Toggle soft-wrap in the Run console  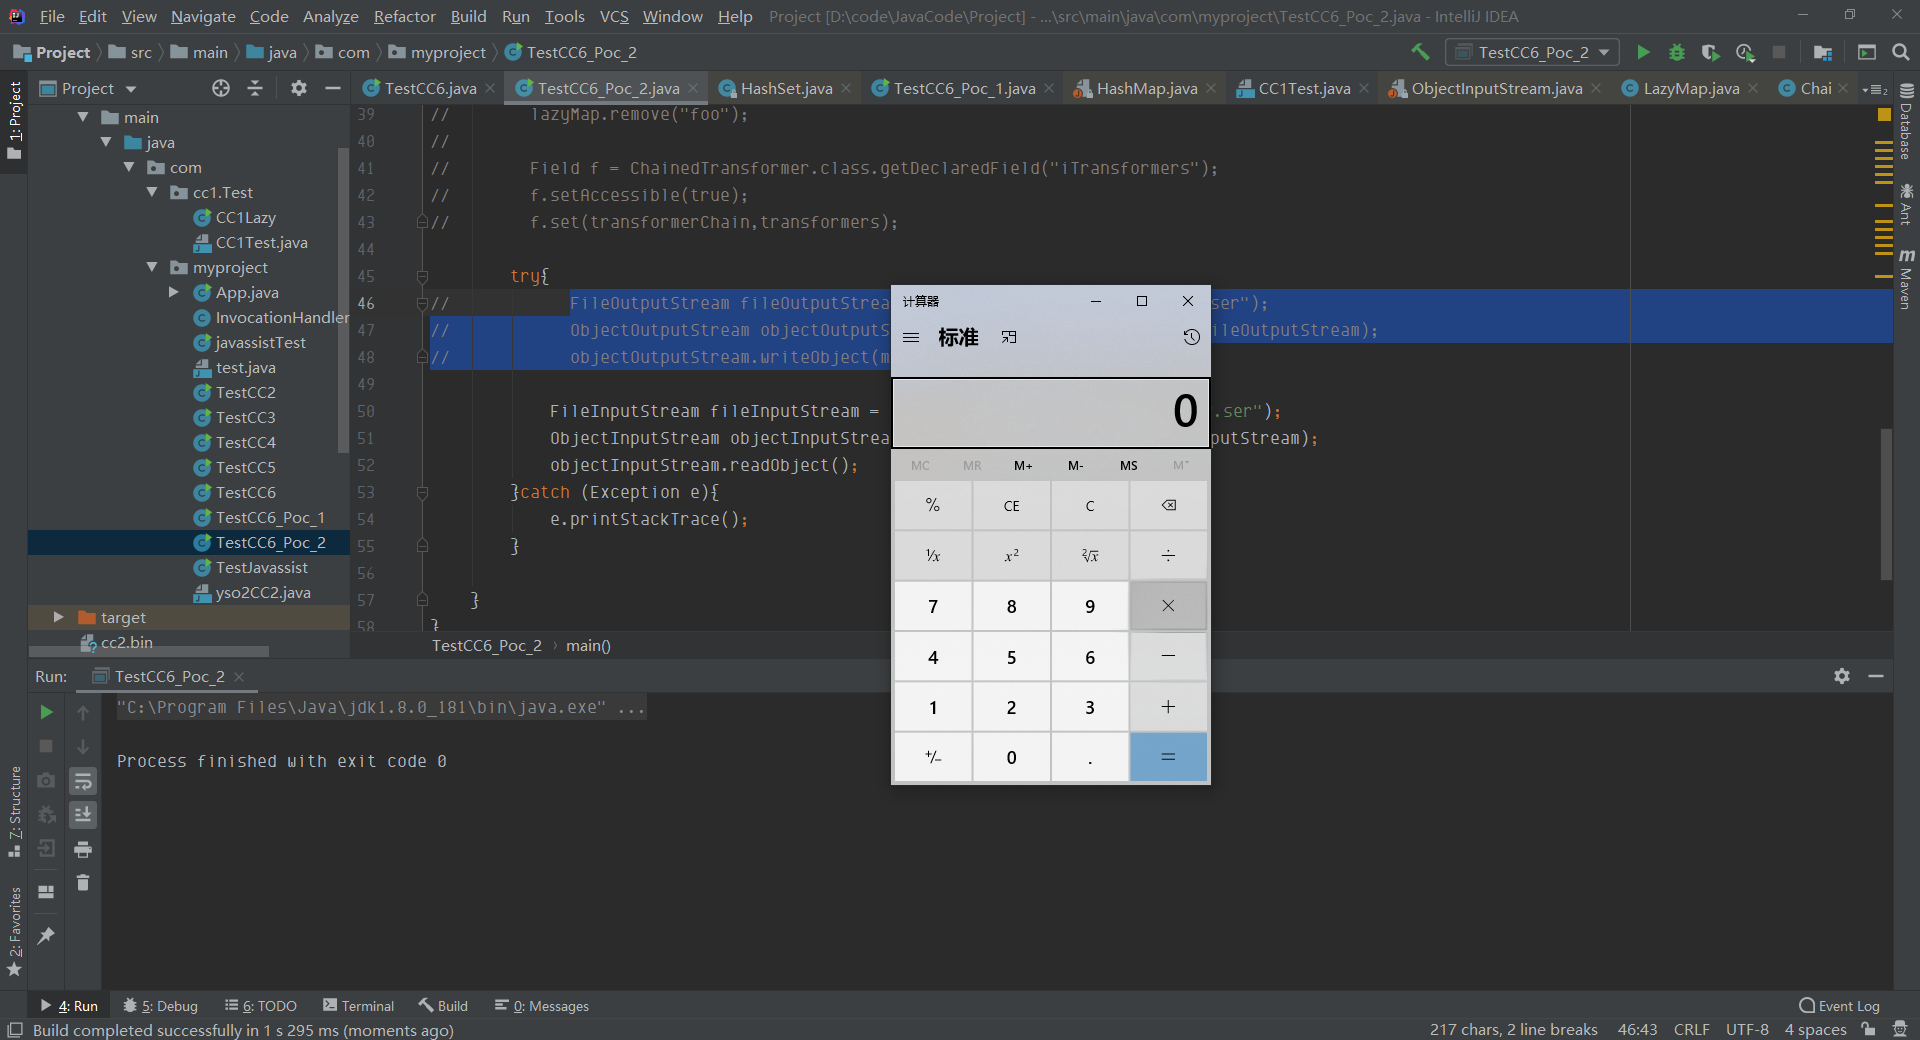click(x=83, y=781)
